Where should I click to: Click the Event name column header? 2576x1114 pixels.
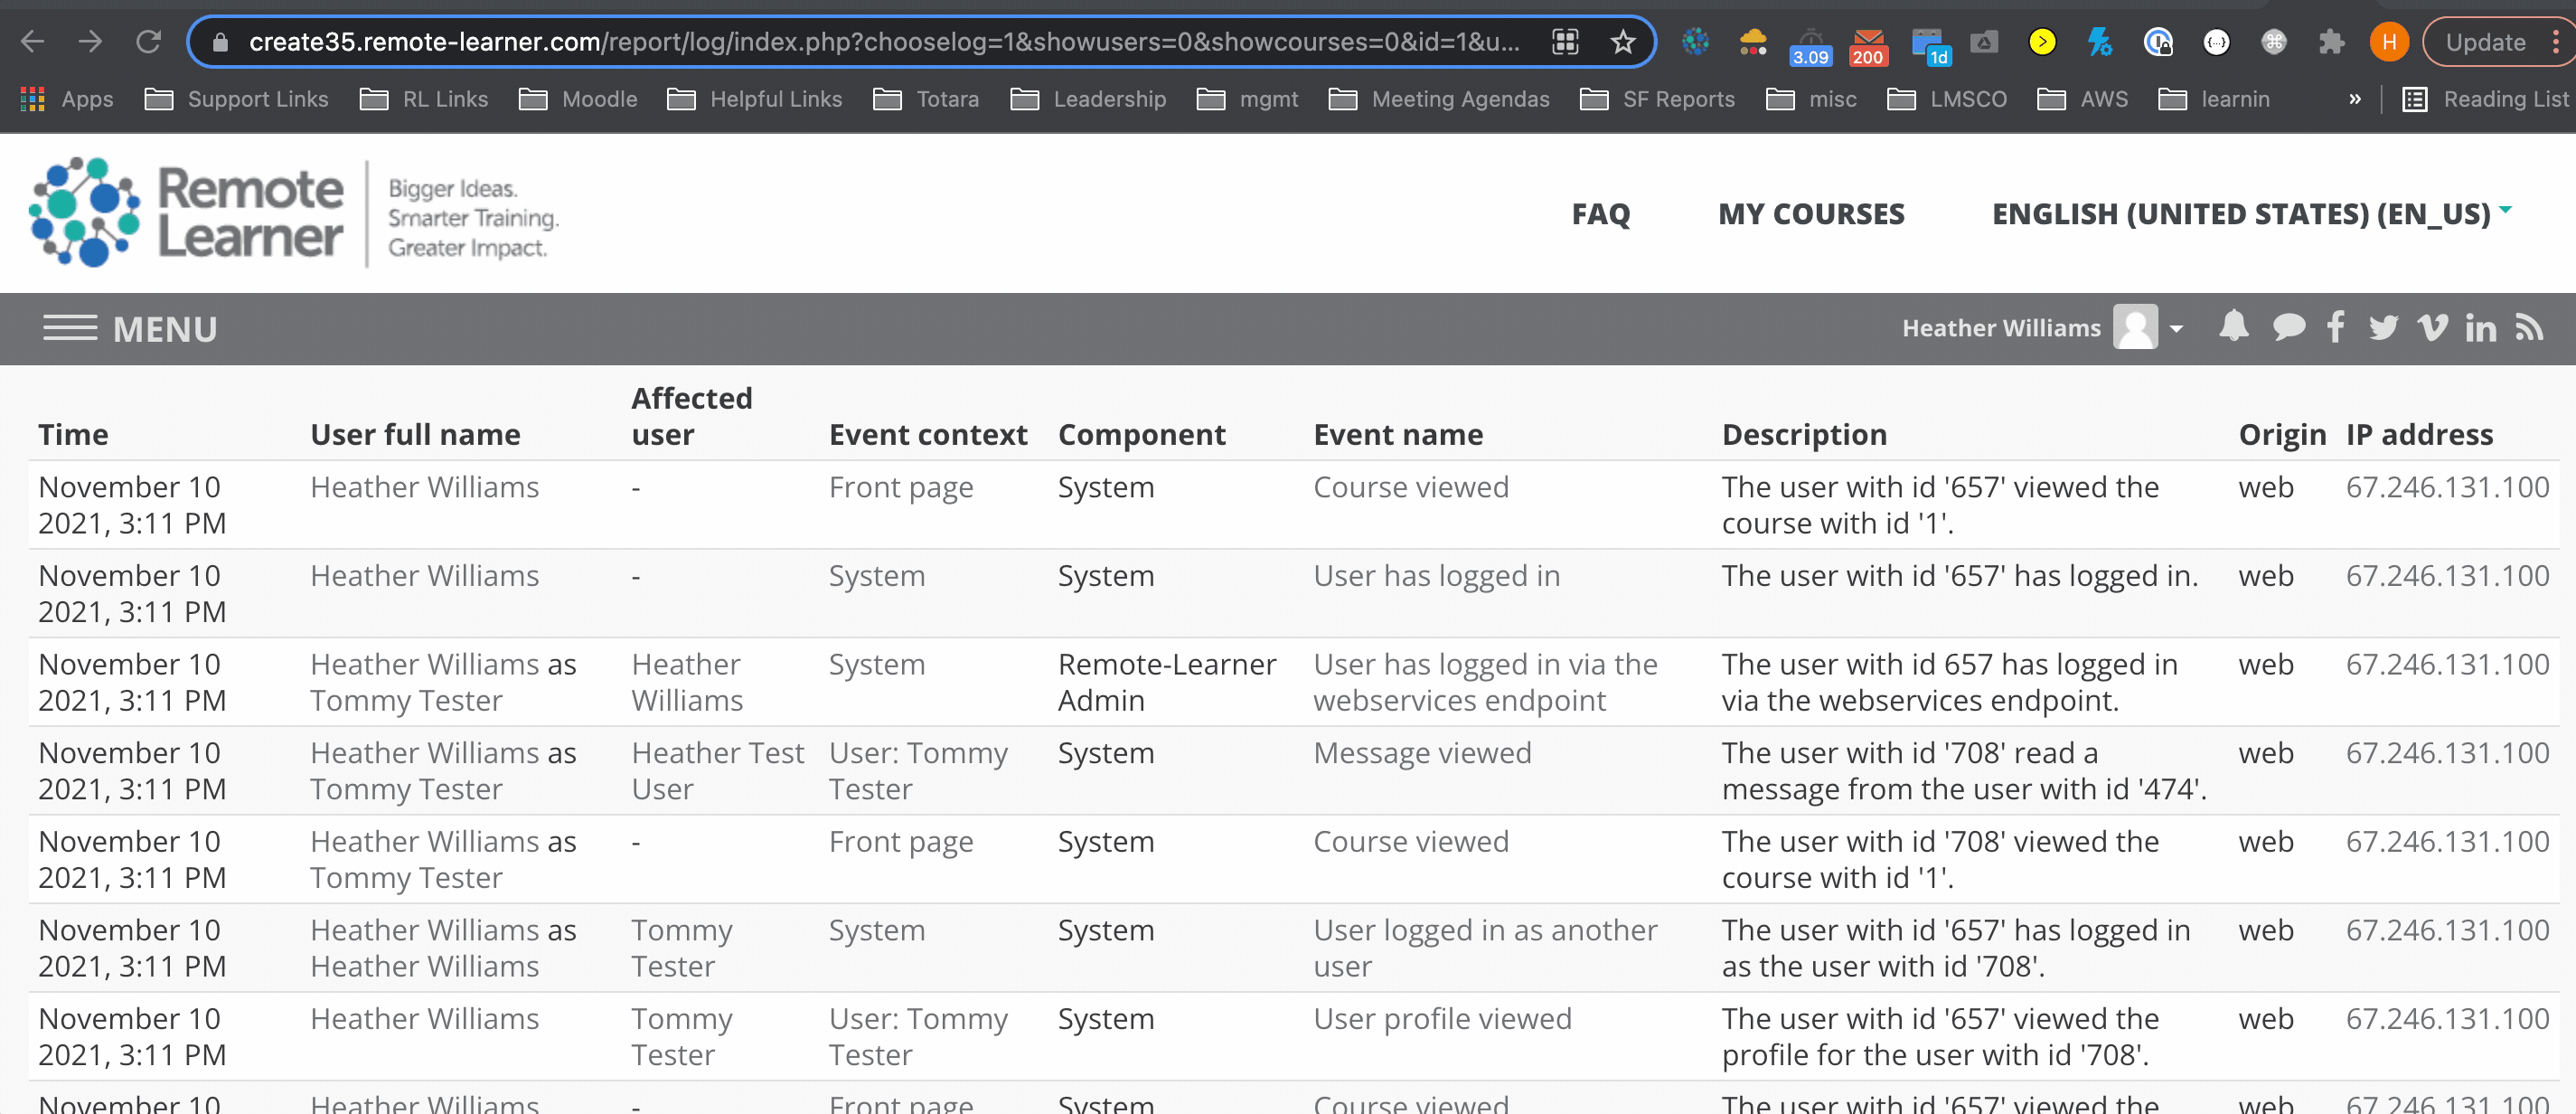pos(1398,434)
